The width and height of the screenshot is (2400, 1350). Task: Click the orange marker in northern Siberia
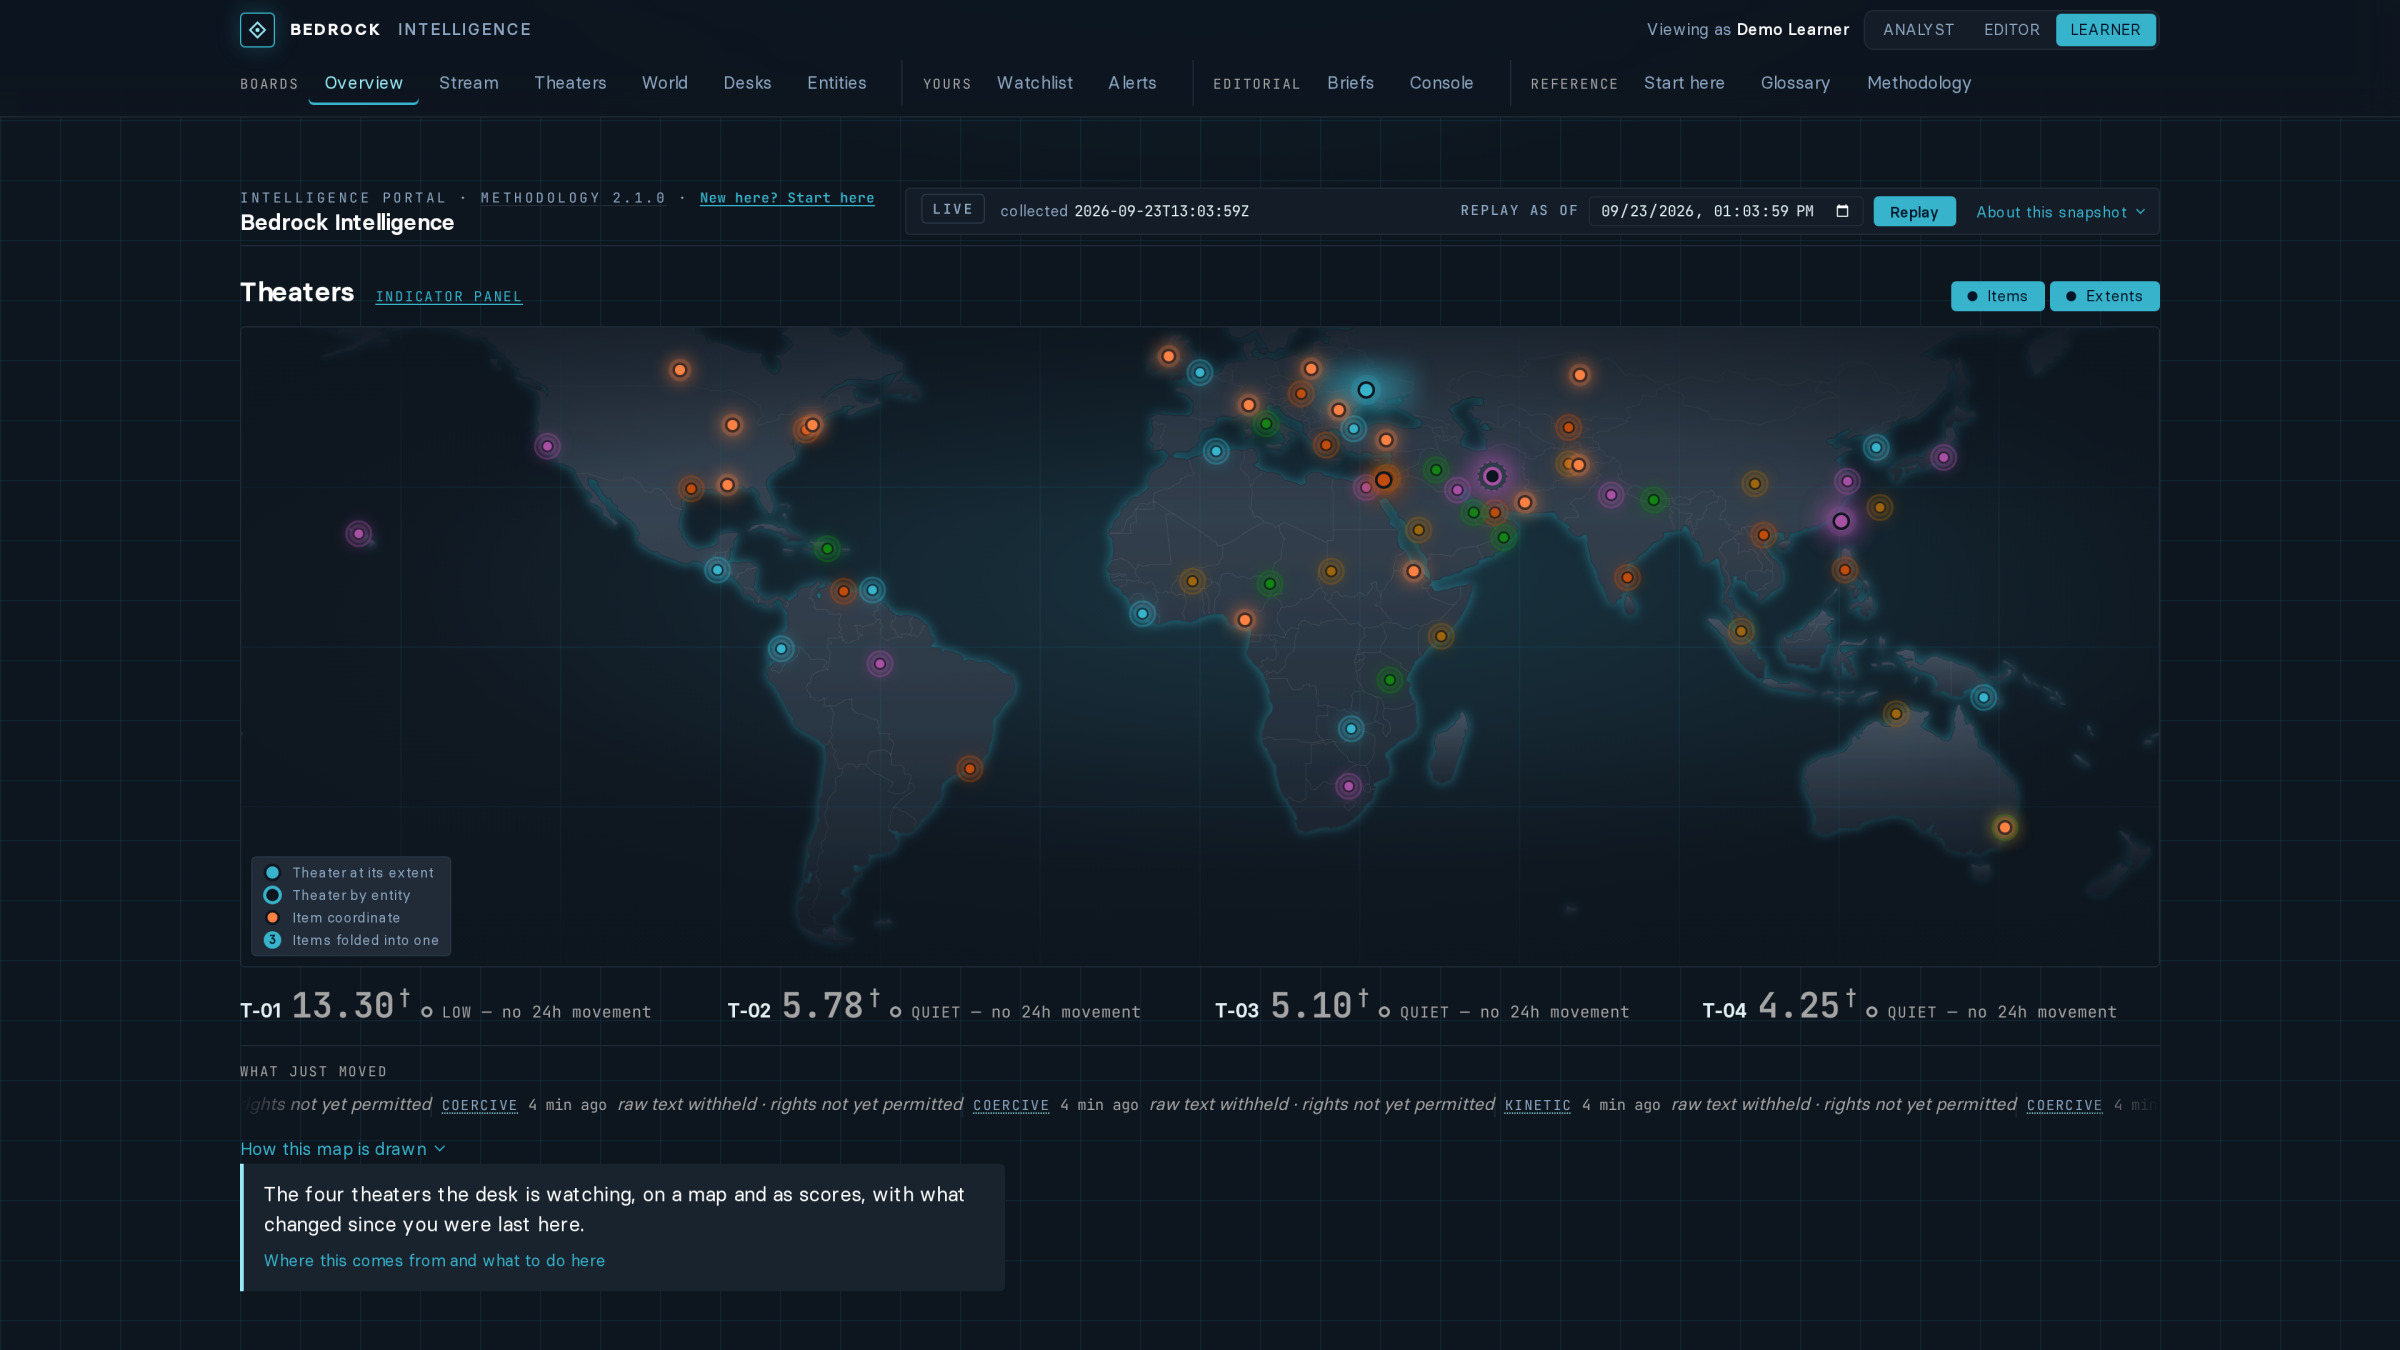click(1580, 375)
